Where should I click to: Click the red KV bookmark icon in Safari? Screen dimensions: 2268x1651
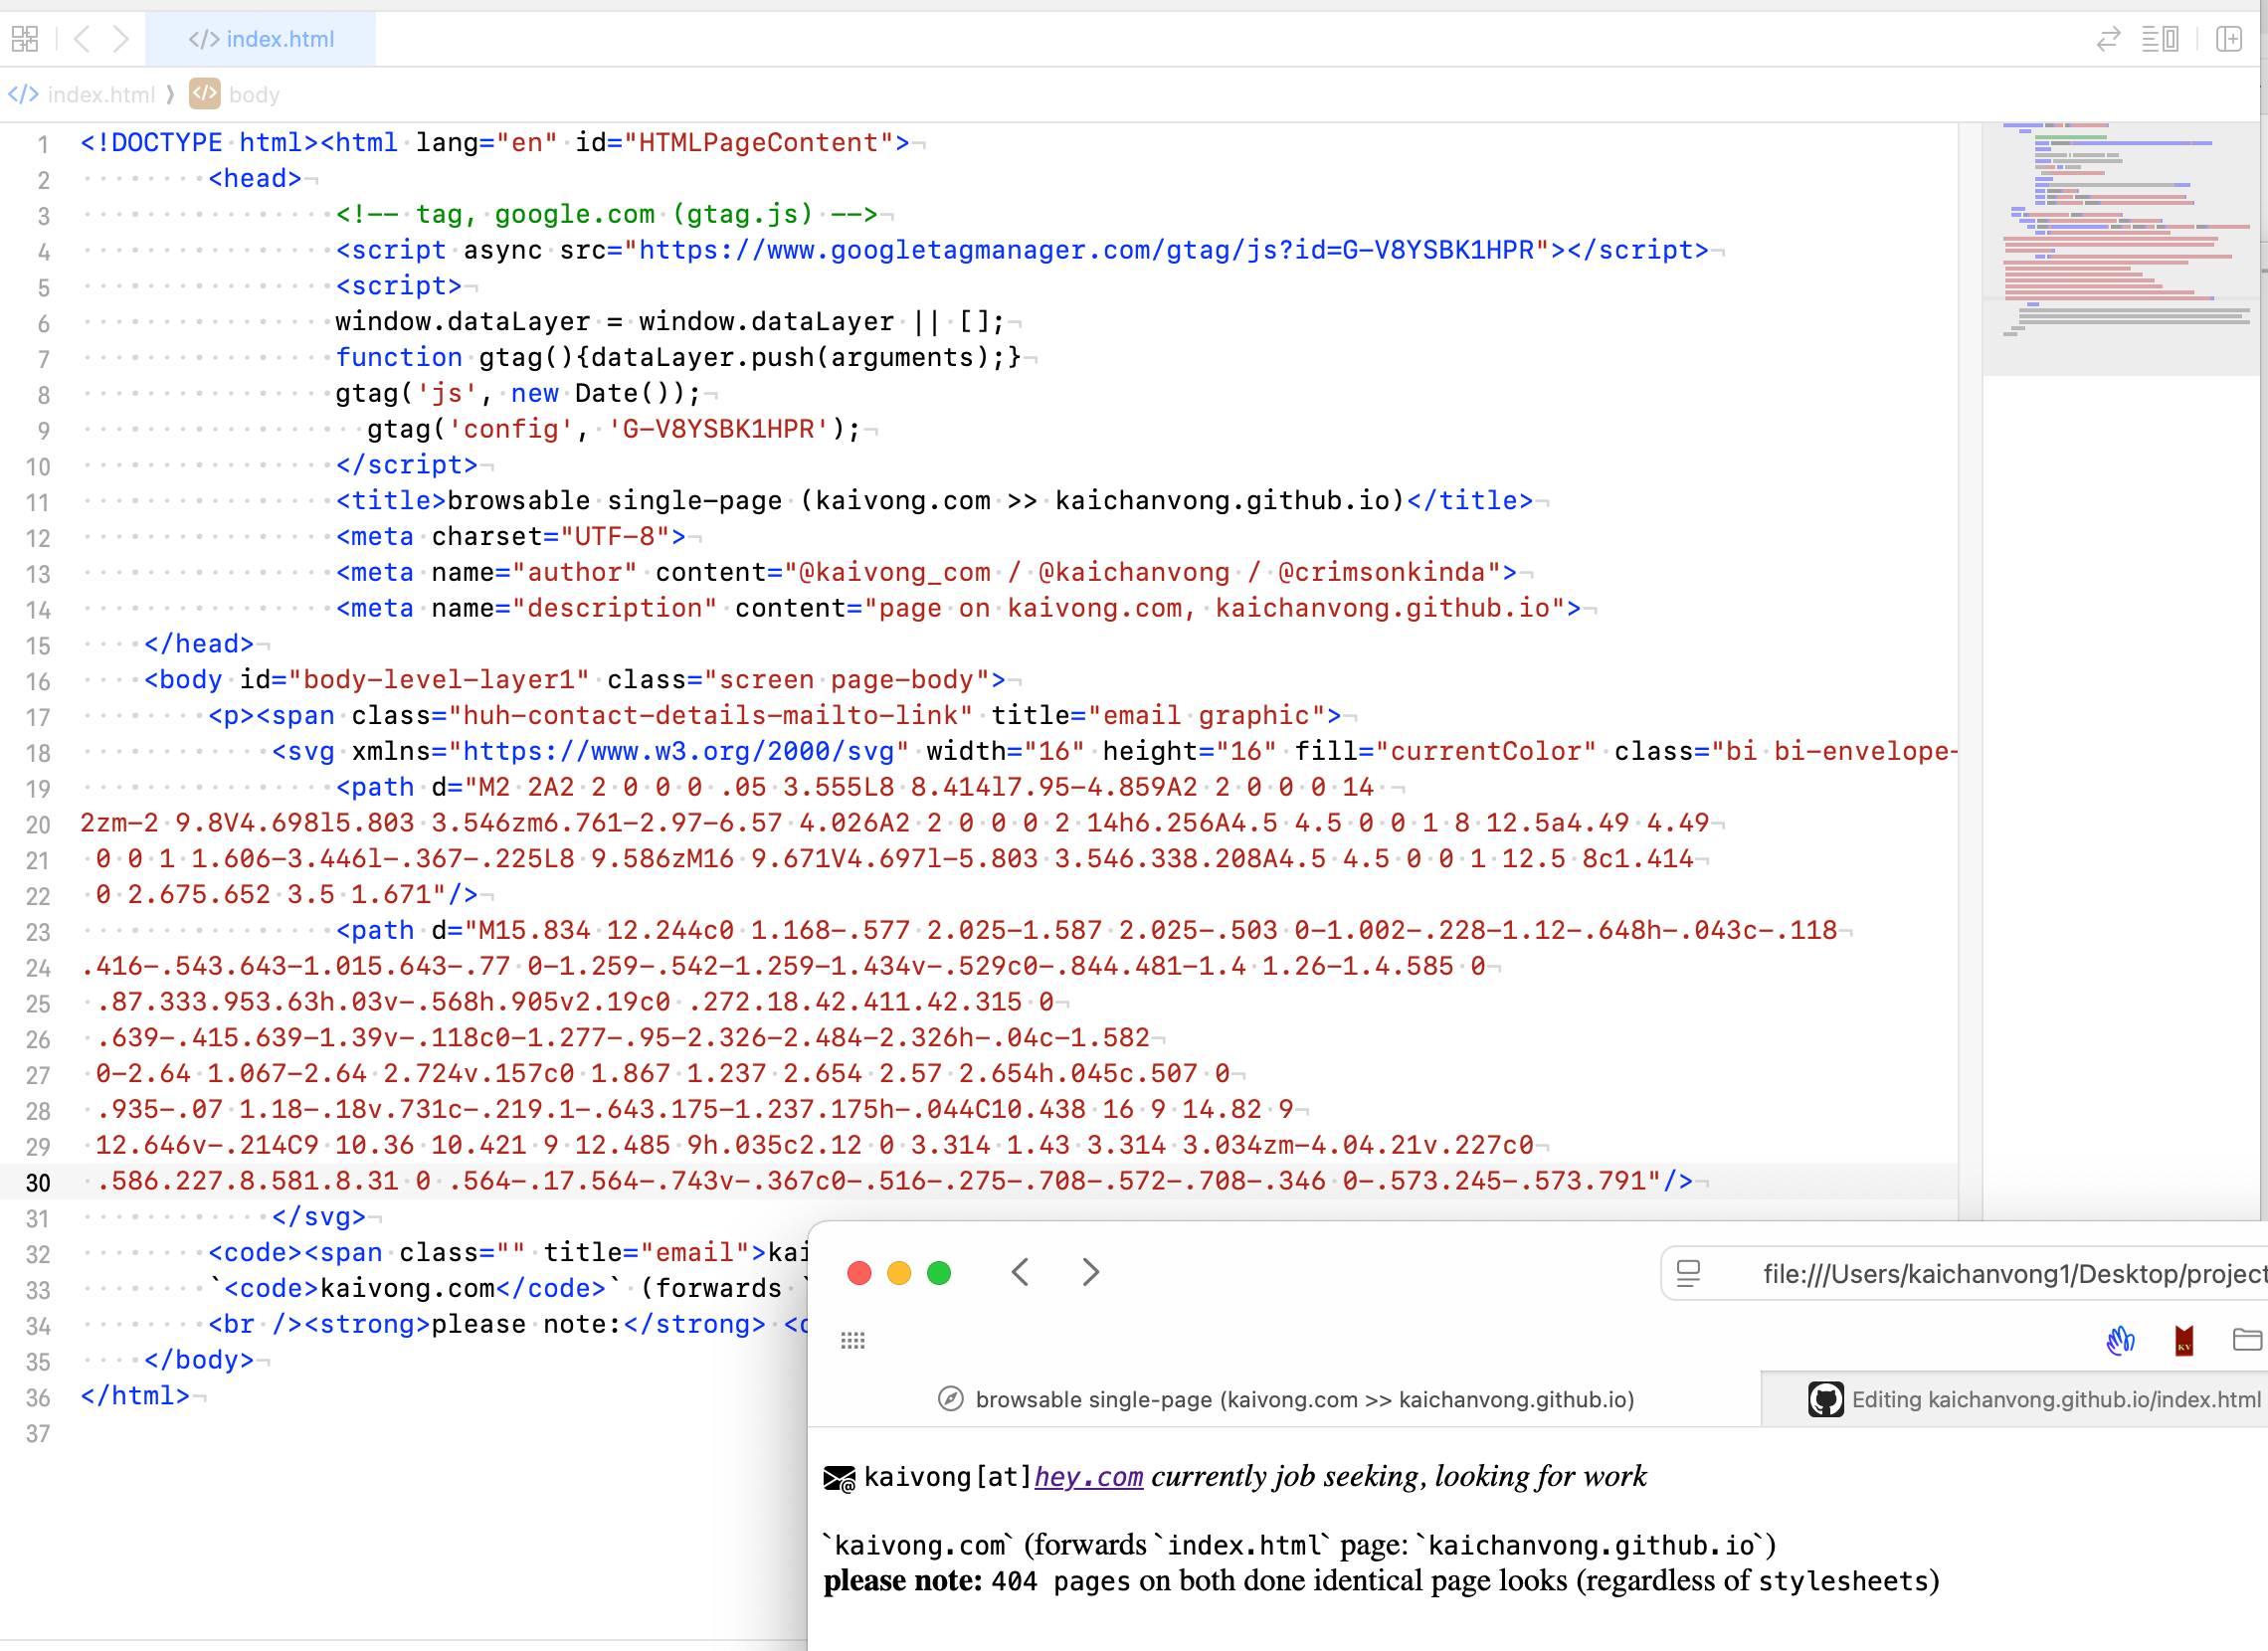[x=2184, y=1340]
